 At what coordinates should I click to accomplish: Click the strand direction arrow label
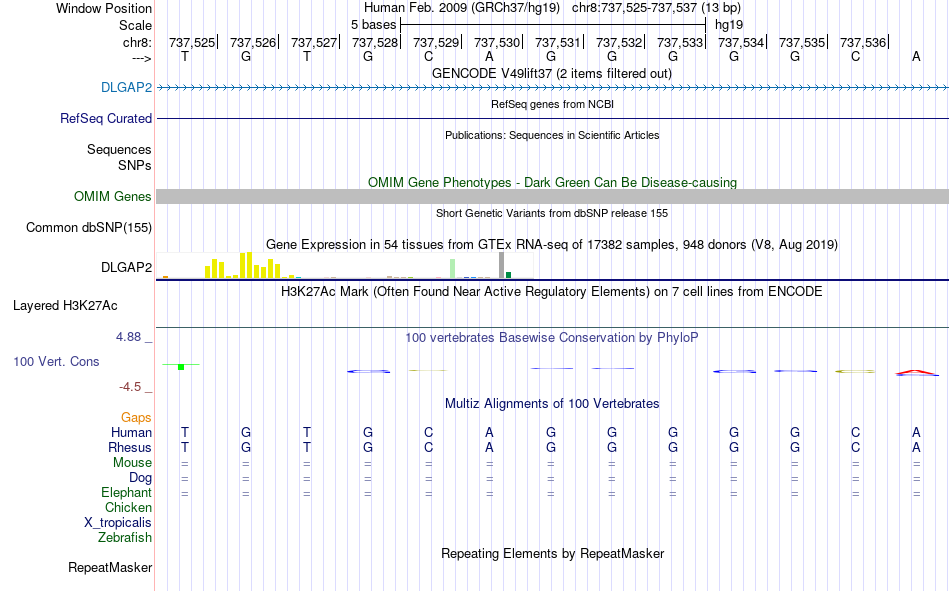[x=142, y=58]
